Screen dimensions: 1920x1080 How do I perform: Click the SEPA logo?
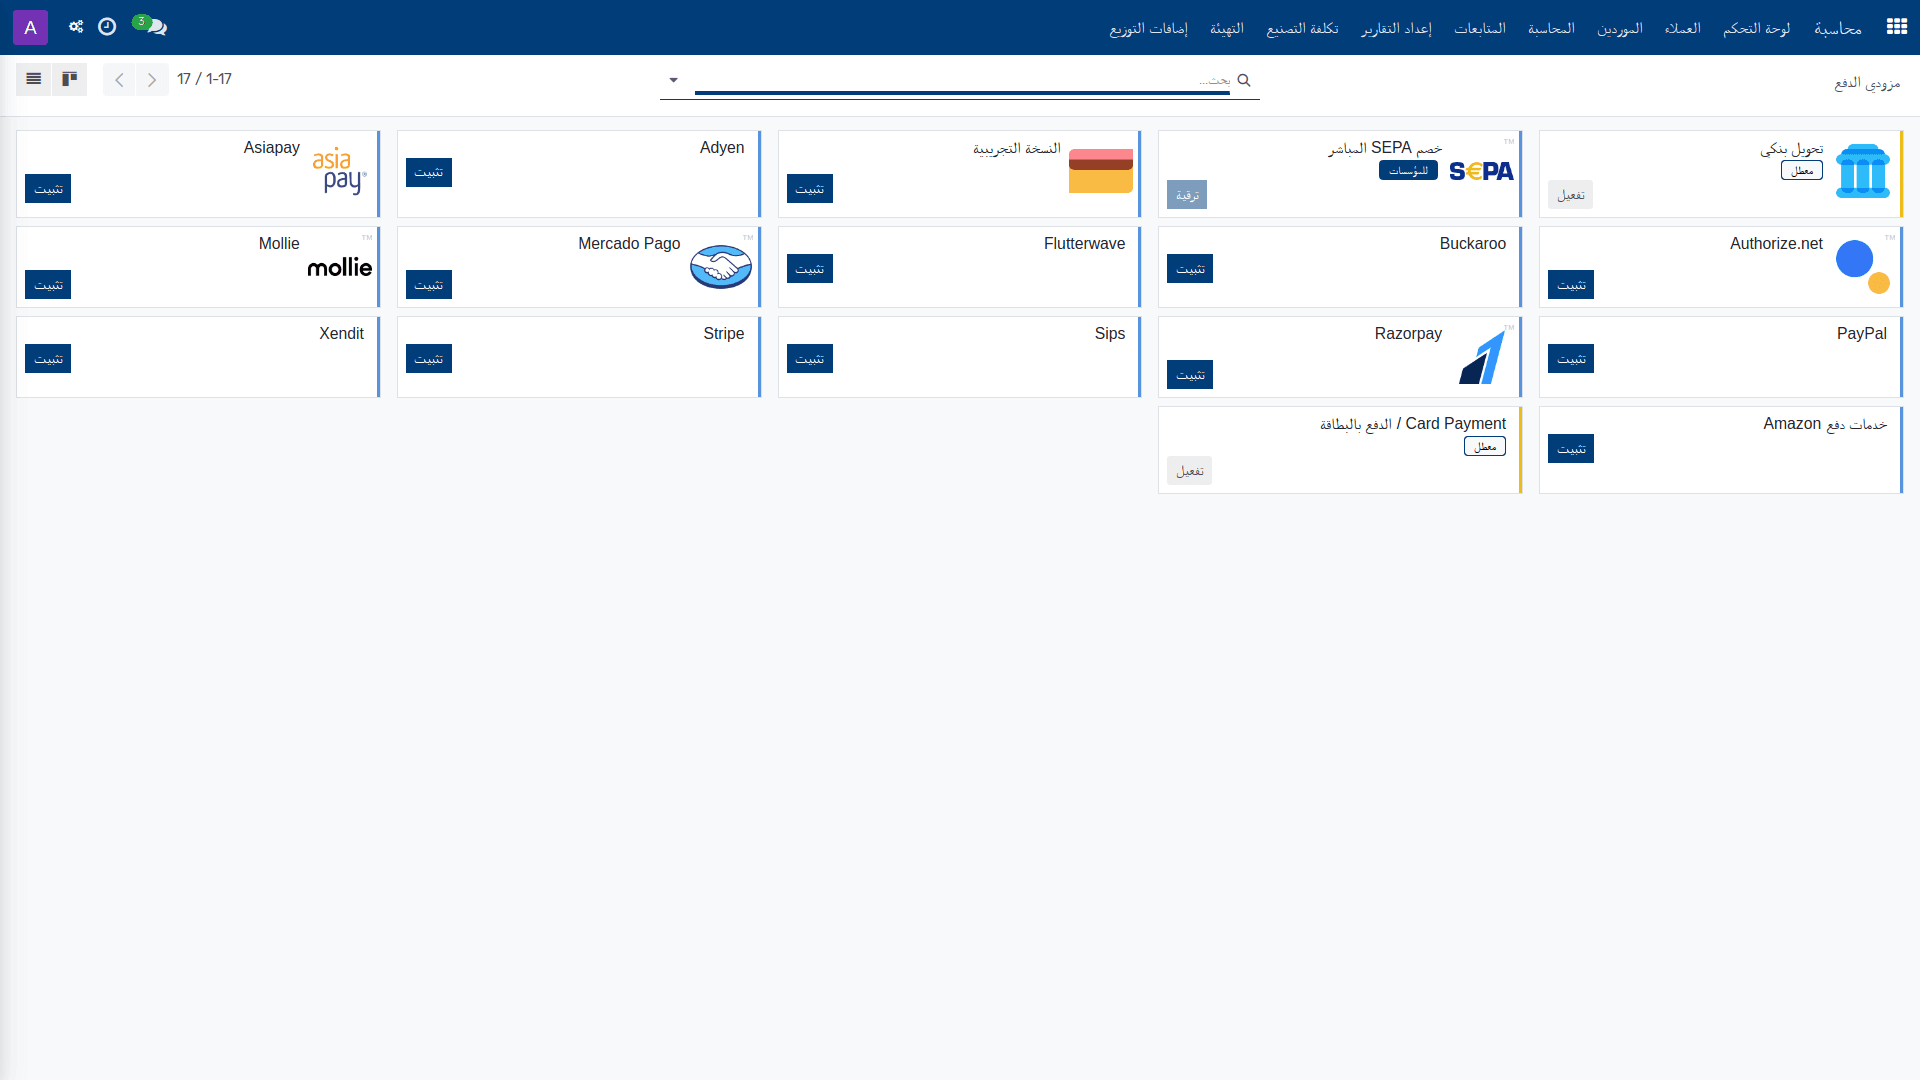[1481, 171]
